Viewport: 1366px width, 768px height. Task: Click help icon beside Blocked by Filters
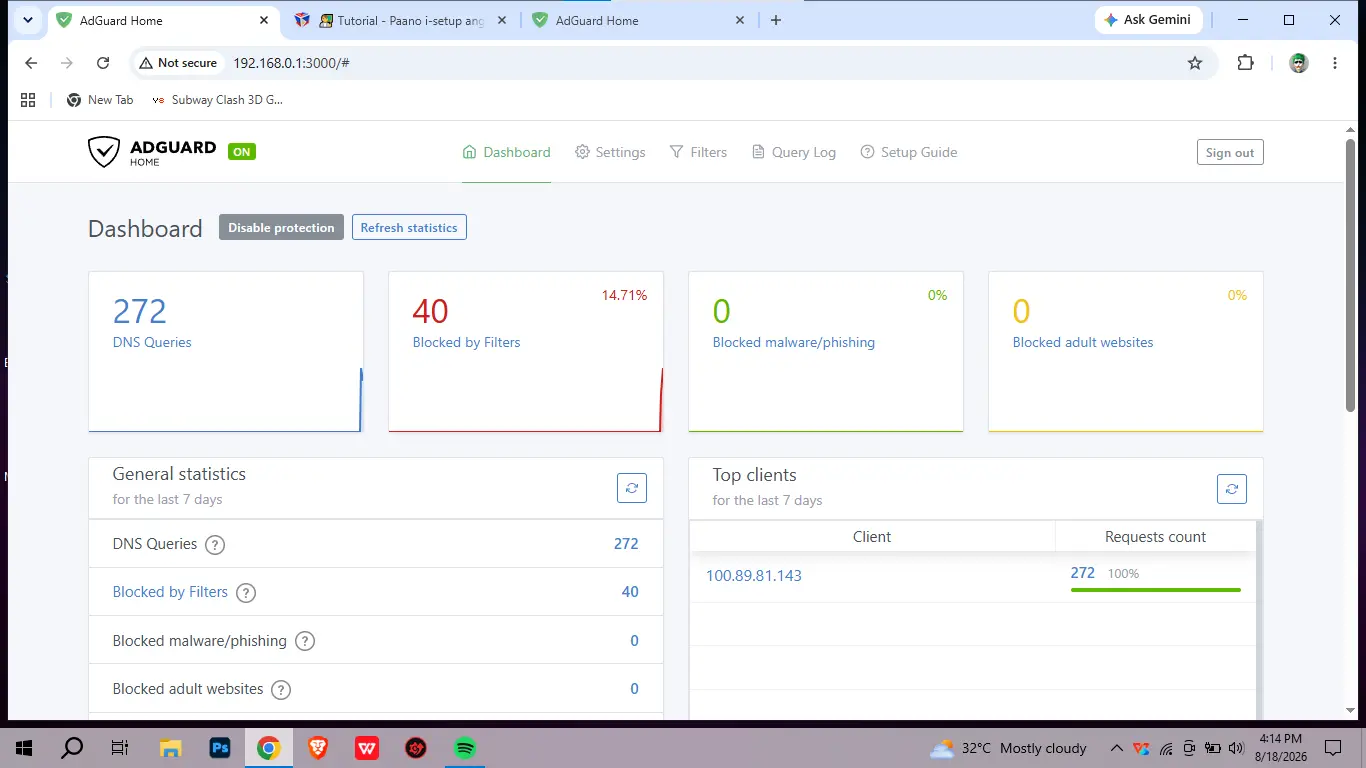pyautogui.click(x=246, y=593)
